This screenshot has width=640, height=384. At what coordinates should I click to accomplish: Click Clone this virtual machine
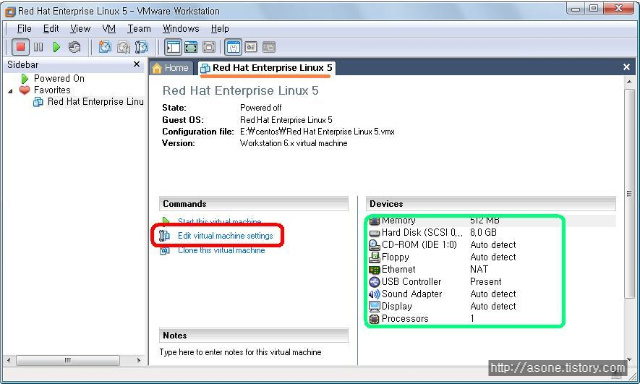[221, 250]
